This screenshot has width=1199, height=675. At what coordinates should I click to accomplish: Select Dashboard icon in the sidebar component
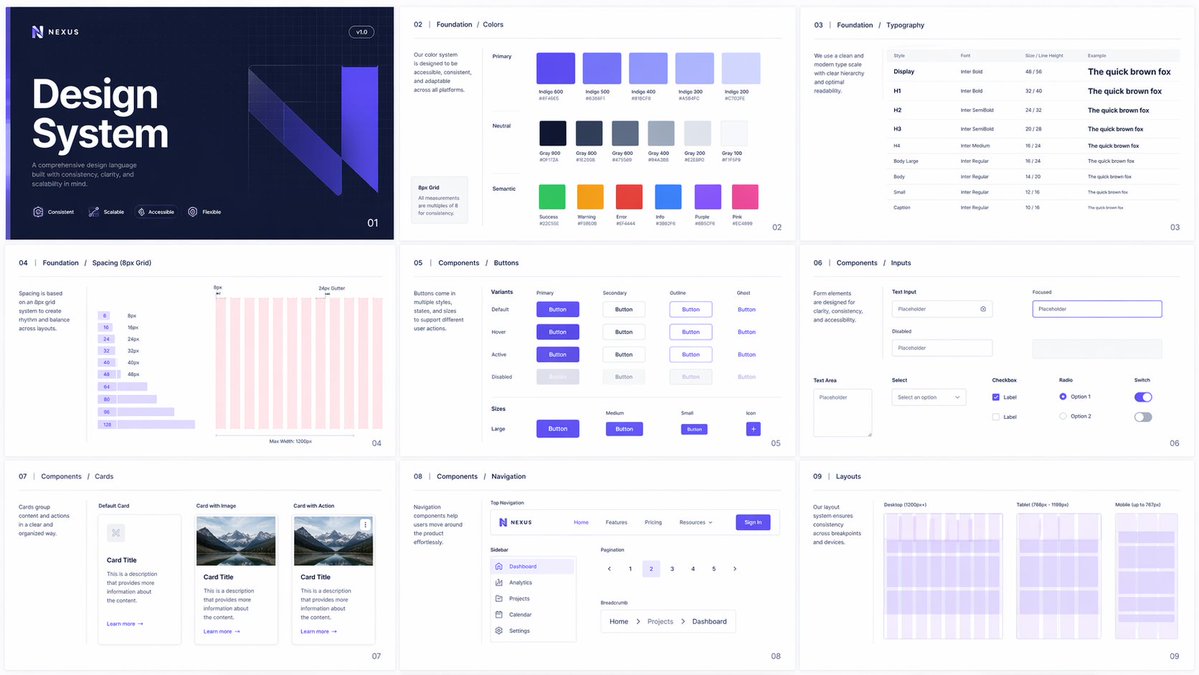point(498,566)
